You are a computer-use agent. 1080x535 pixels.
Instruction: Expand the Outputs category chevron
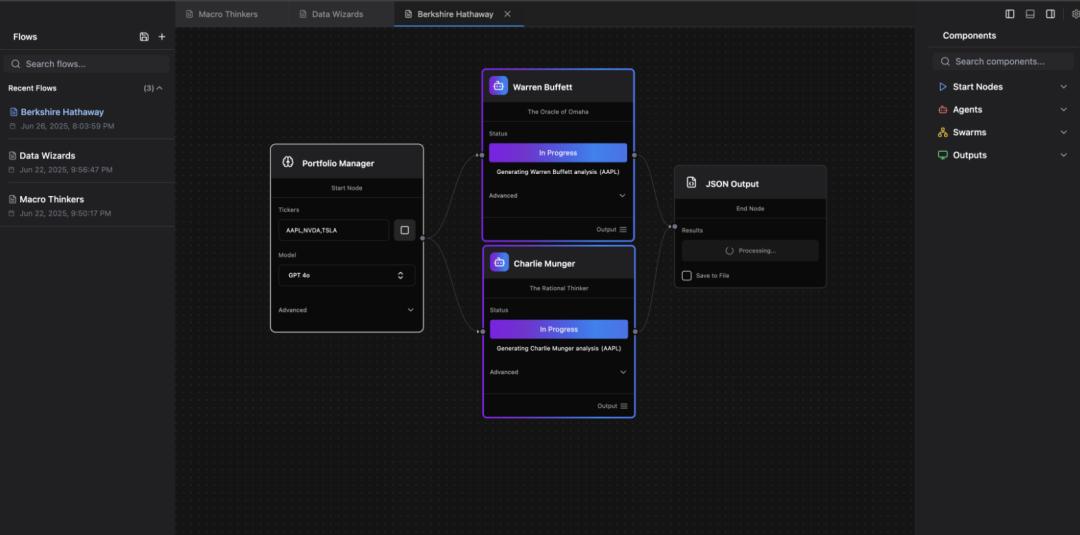pos(1063,155)
